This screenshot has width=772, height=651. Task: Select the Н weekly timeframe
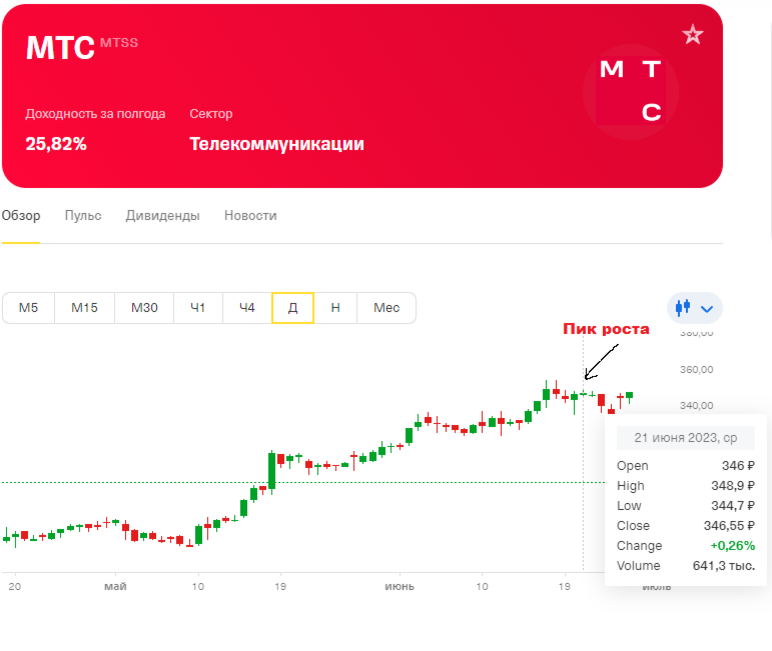pos(335,308)
